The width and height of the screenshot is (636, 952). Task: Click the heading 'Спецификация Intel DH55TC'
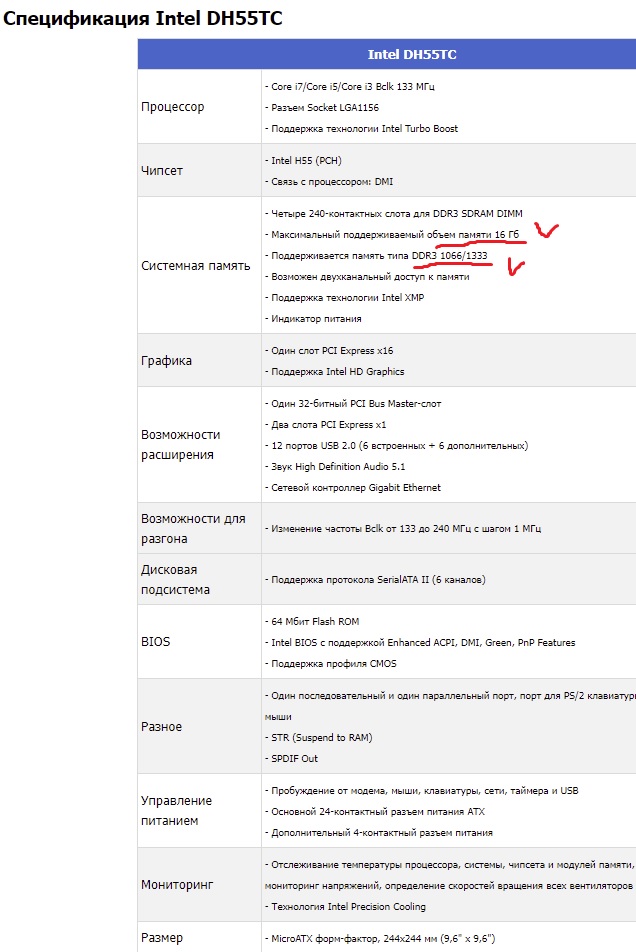[143, 19]
